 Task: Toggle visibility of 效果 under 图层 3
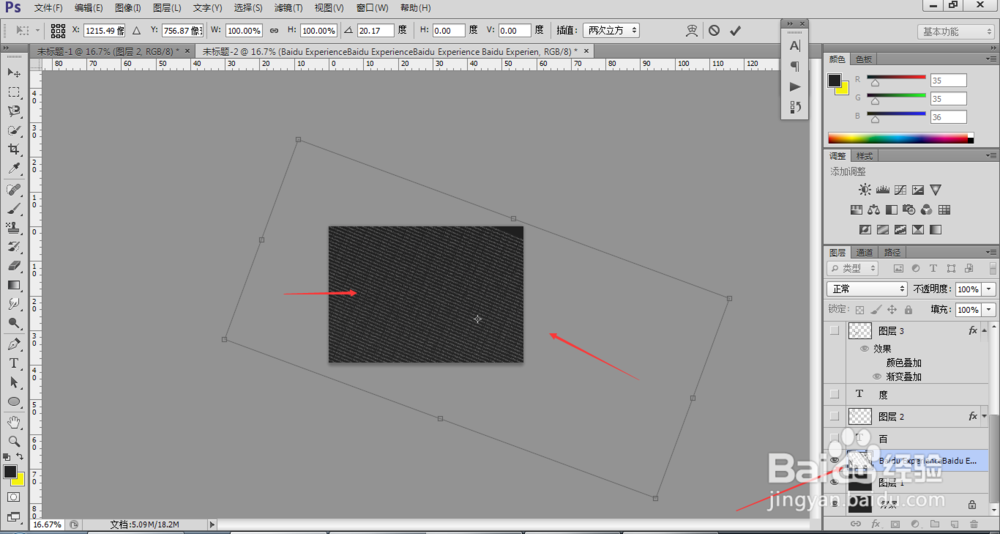point(865,348)
